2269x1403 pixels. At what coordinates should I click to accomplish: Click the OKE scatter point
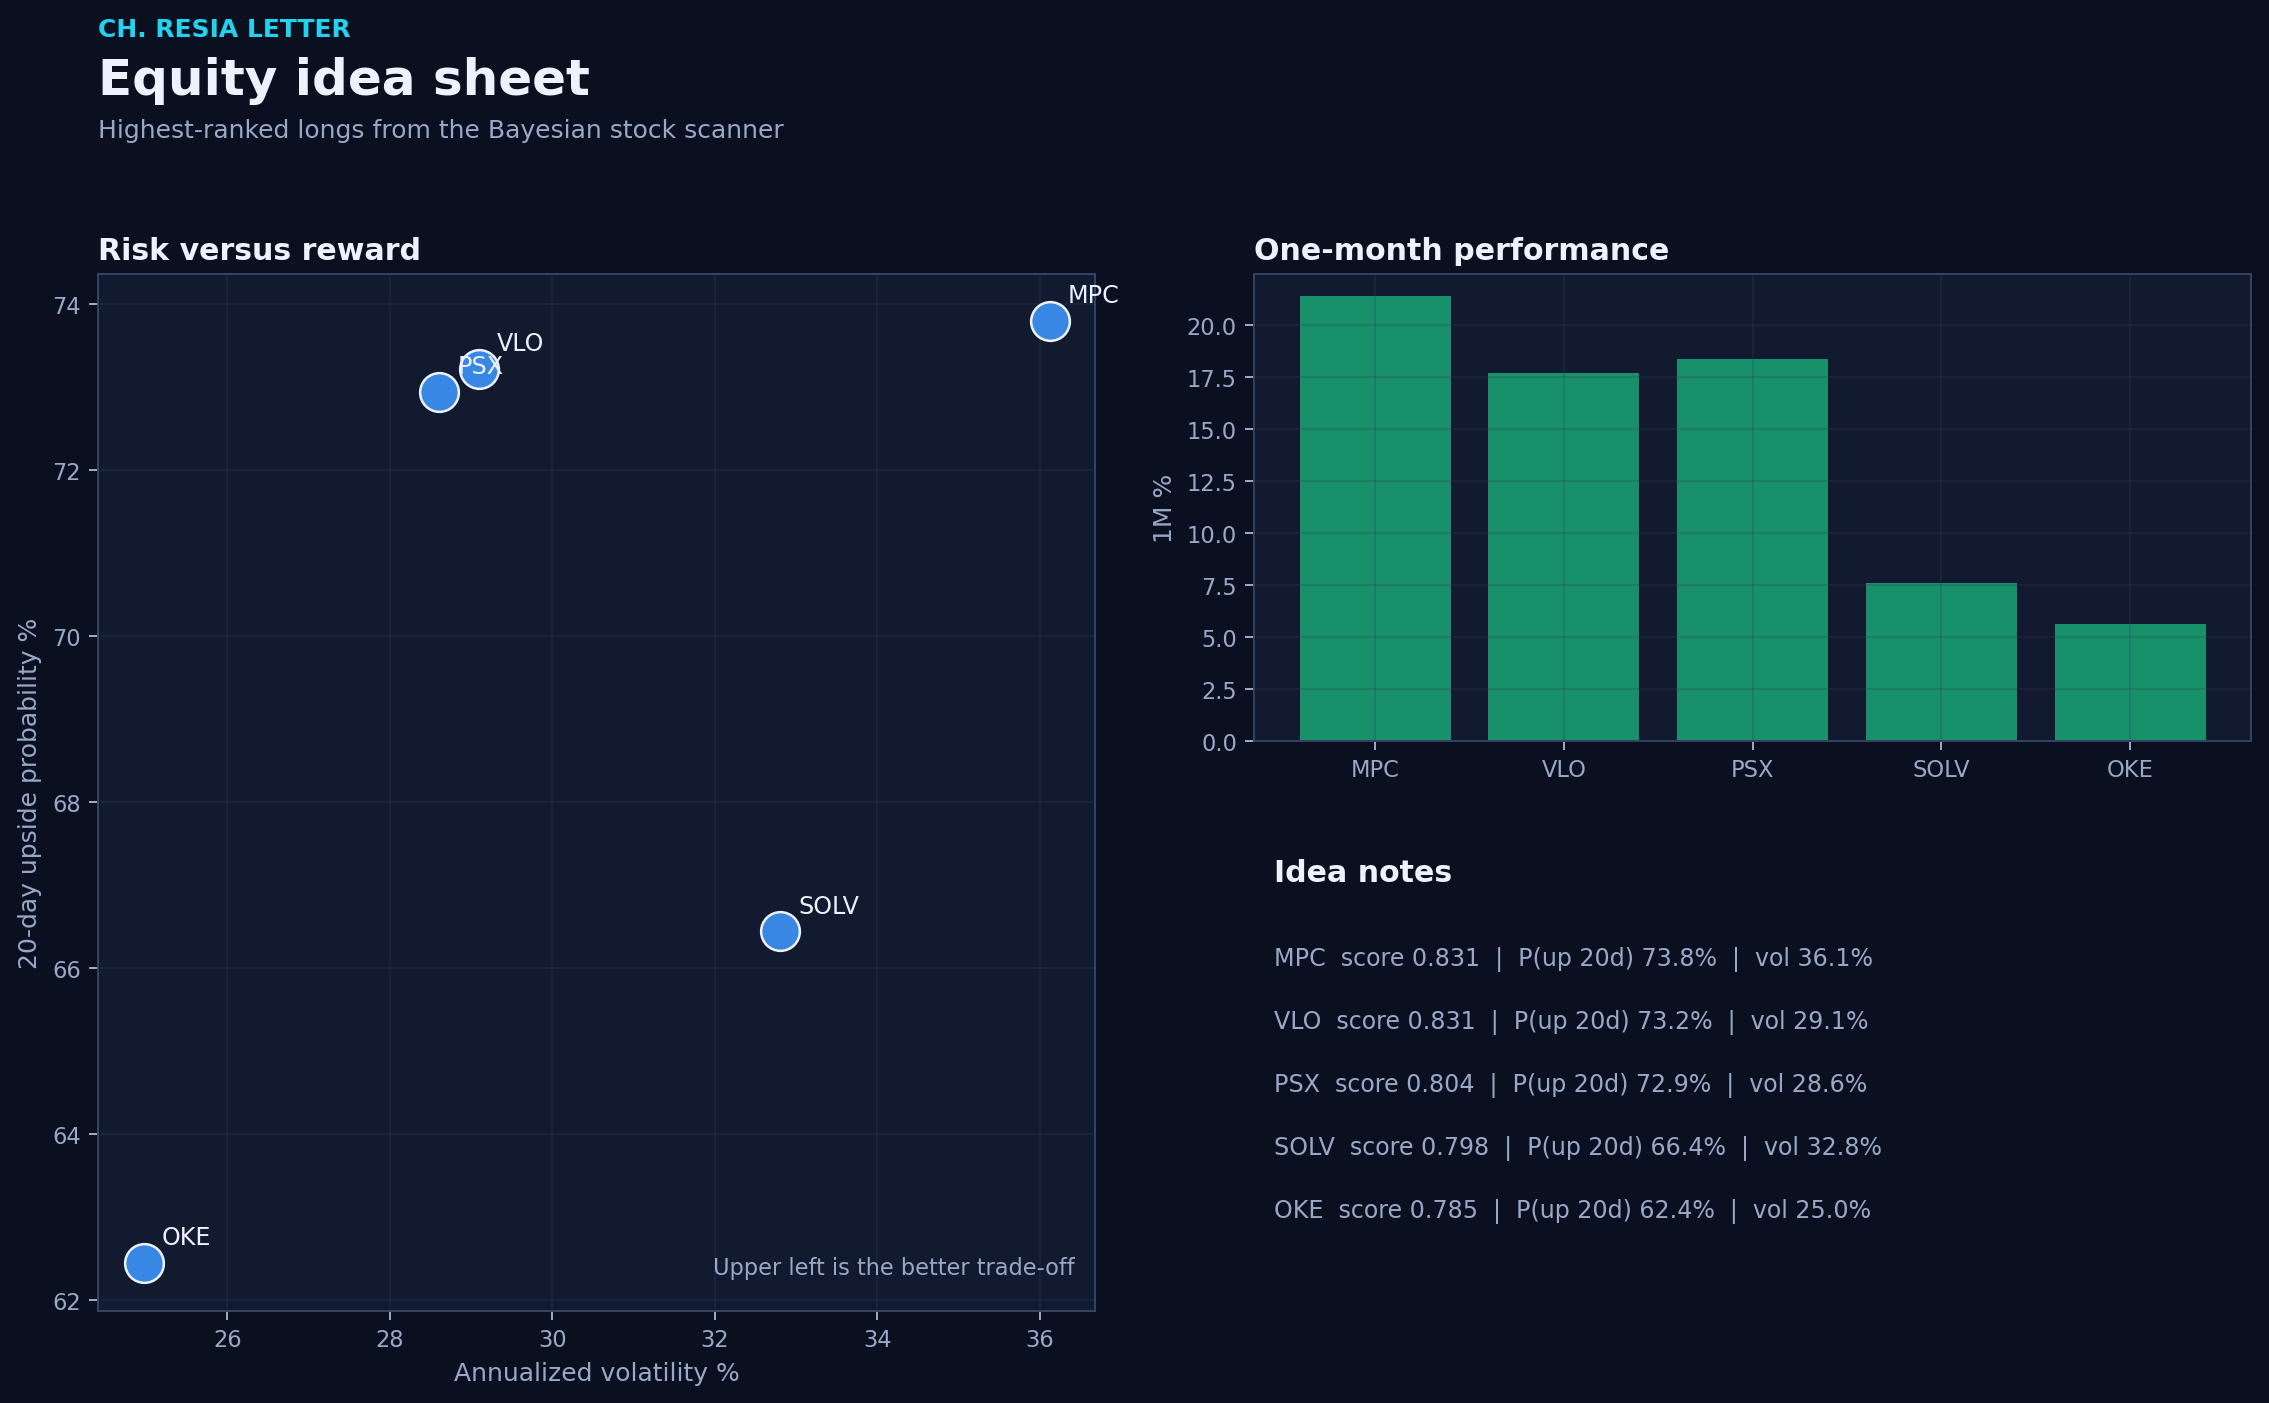click(x=144, y=1263)
